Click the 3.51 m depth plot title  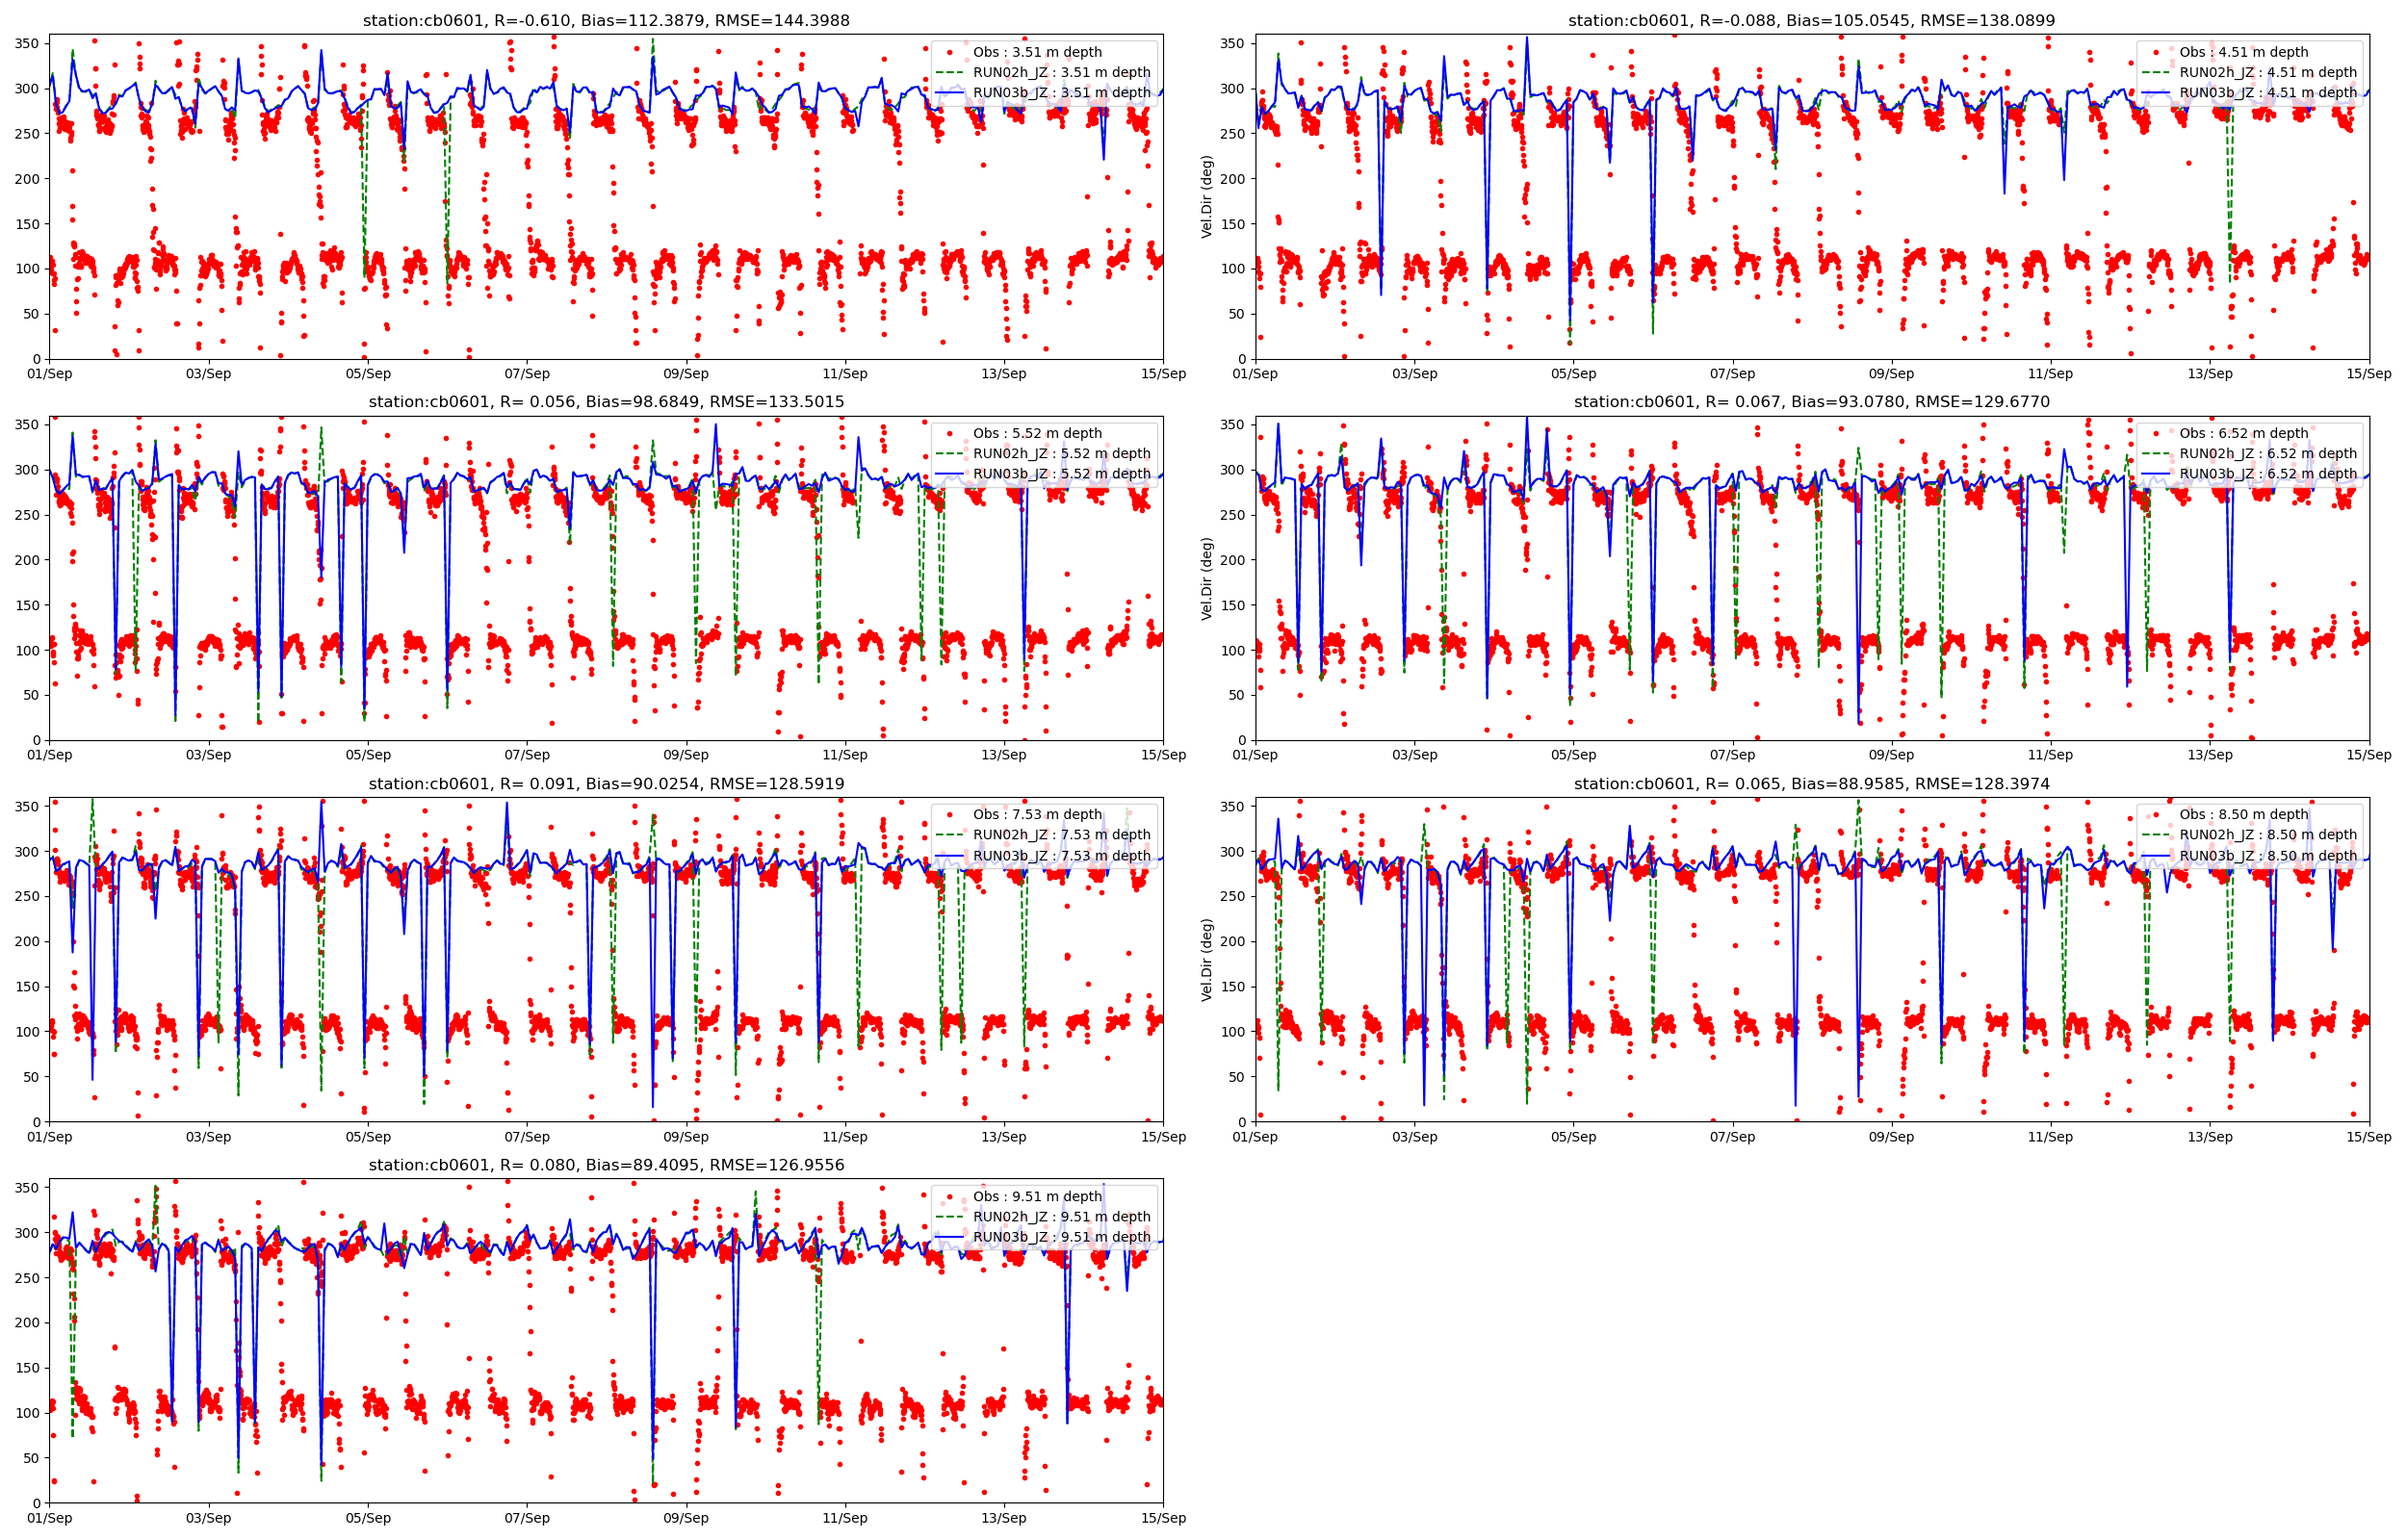pos(606,20)
